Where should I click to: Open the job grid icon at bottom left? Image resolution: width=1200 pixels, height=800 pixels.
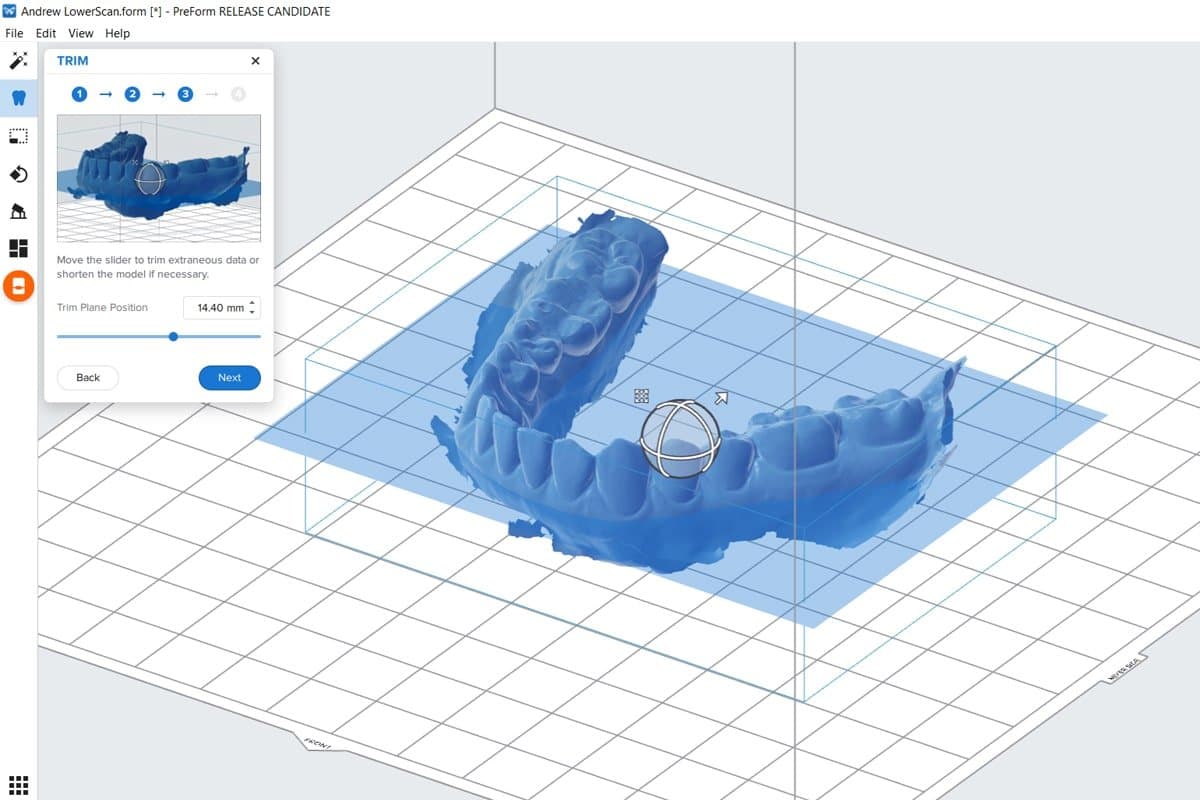tap(18, 784)
